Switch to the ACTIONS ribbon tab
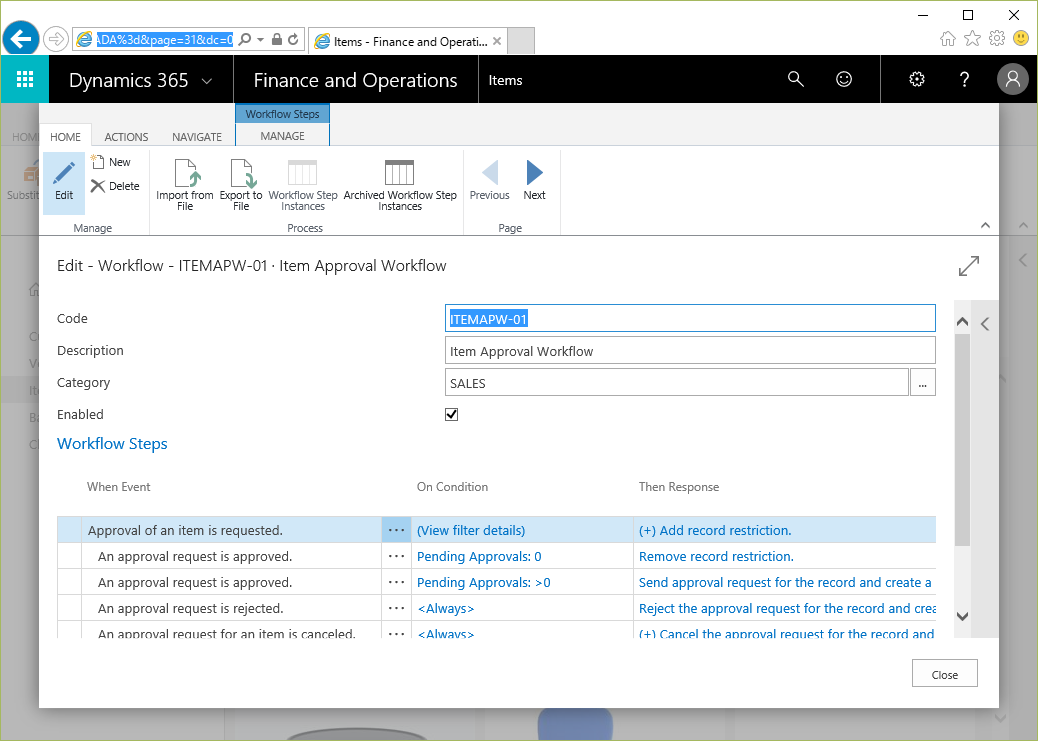Screen dimensions: 1038x741 coord(126,136)
